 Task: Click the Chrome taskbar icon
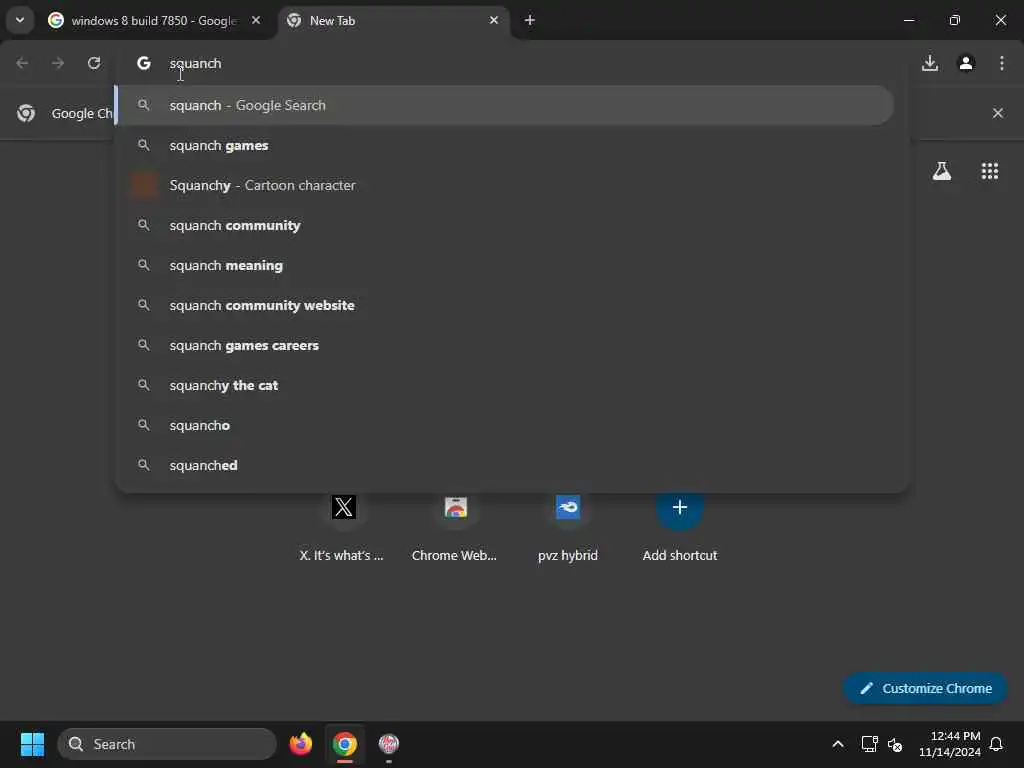tap(345, 744)
